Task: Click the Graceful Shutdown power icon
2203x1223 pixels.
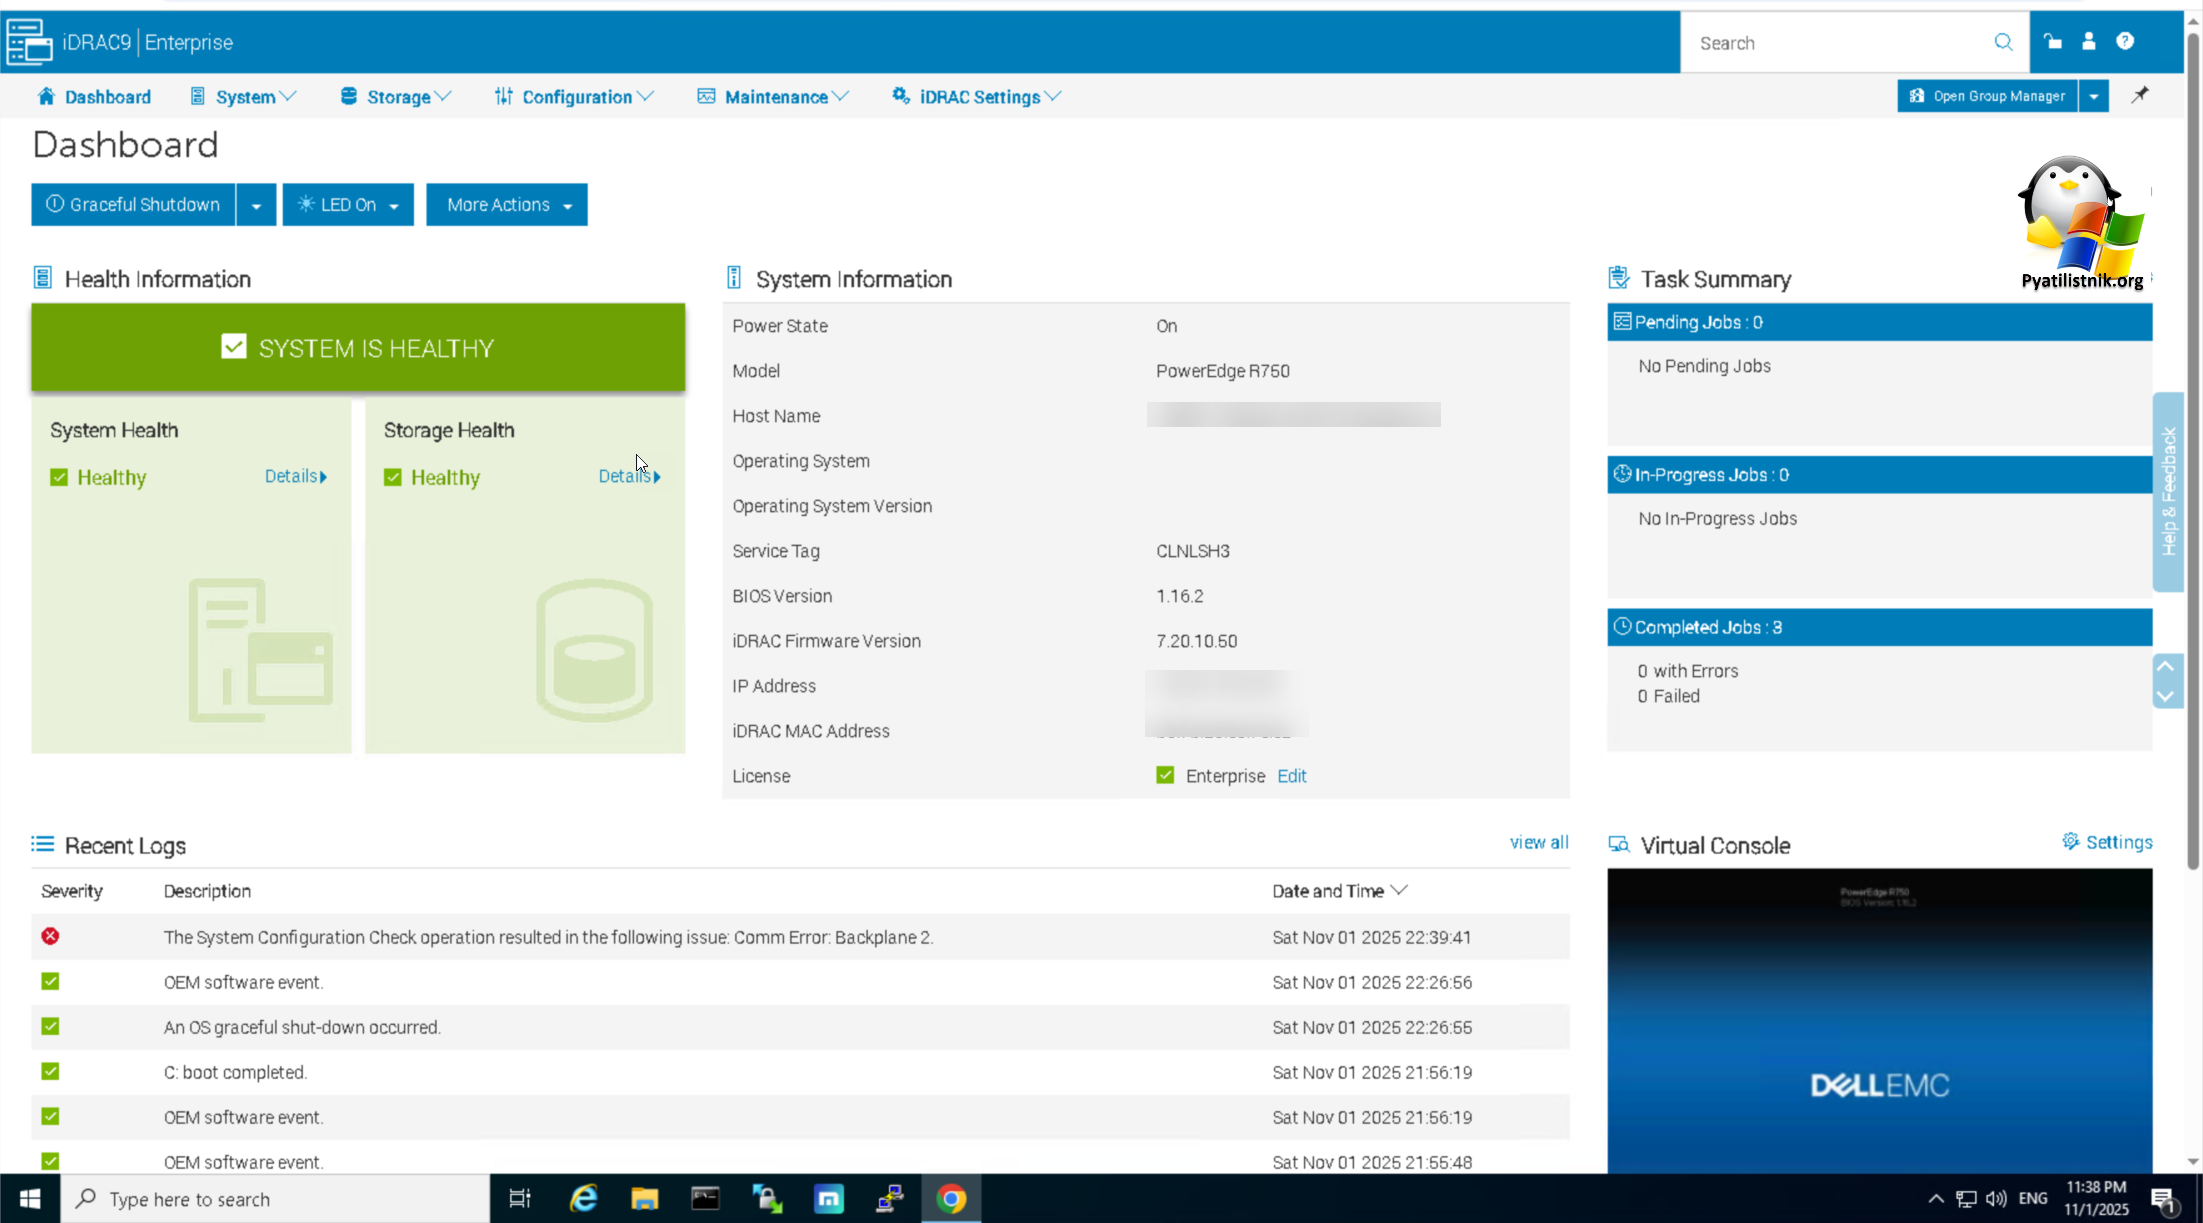Action: point(55,204)
